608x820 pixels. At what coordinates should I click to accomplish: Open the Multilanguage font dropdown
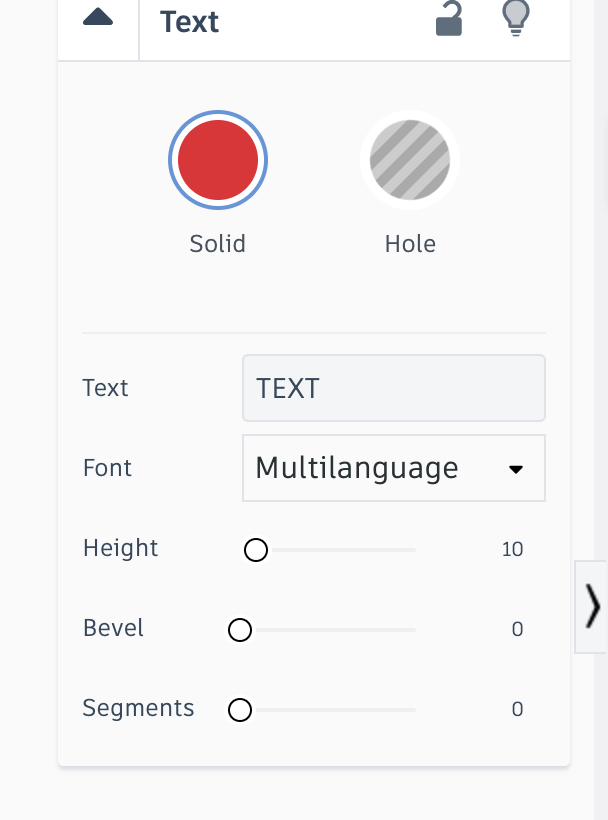coord(380,468)
